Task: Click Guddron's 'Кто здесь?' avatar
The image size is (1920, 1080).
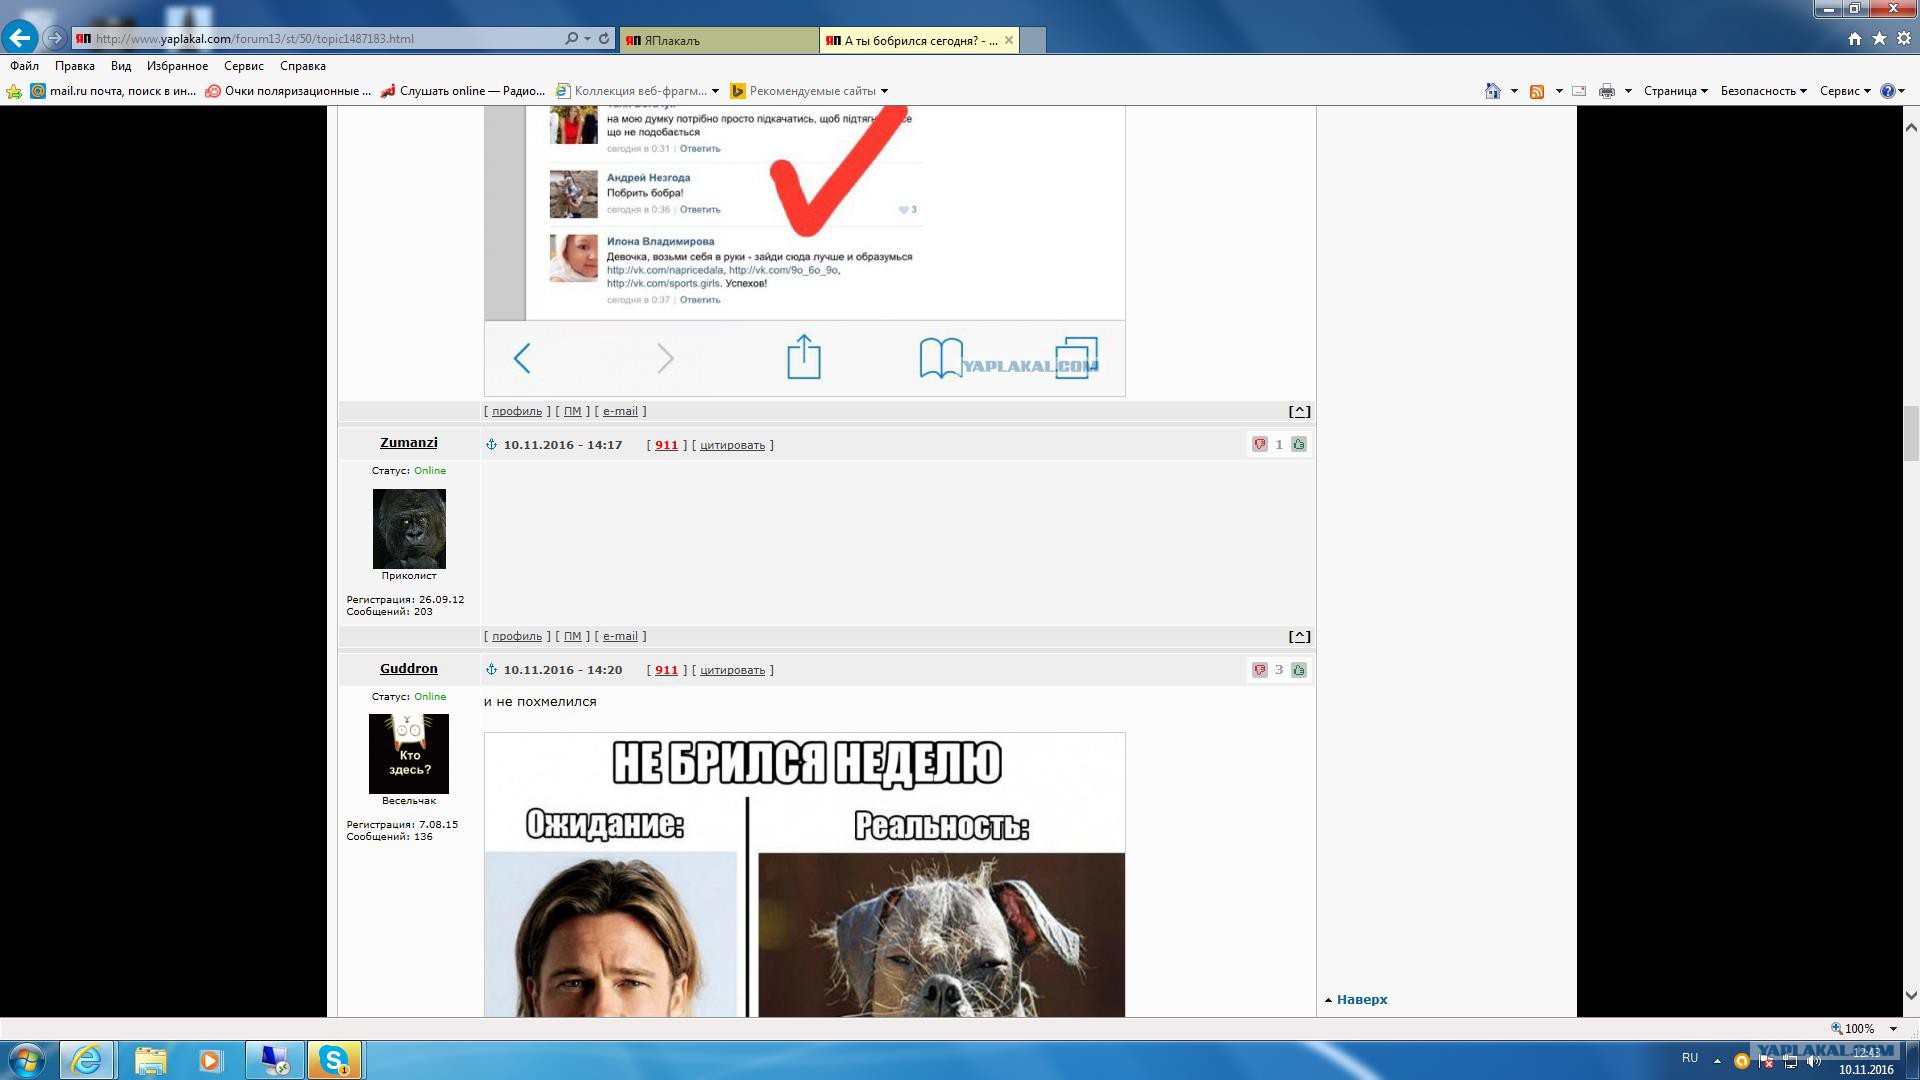Action: [409, 753]
